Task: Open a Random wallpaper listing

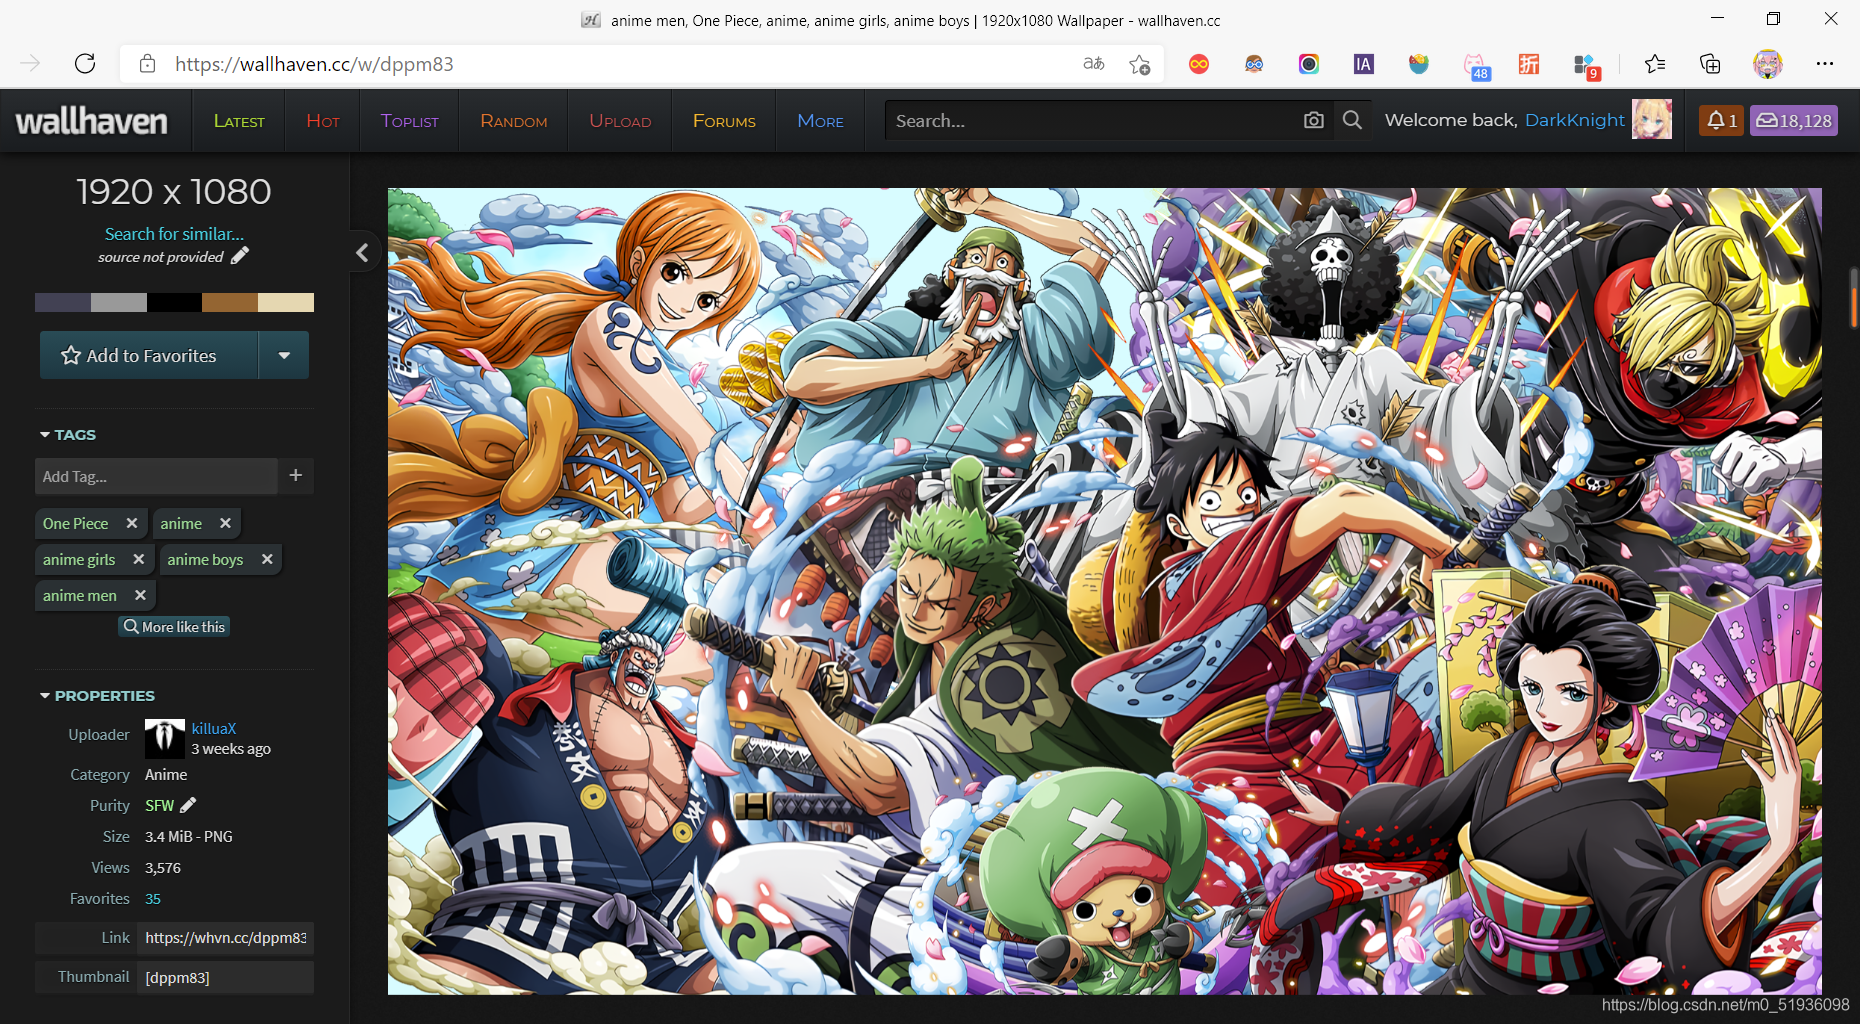Action: click(513, 121)
